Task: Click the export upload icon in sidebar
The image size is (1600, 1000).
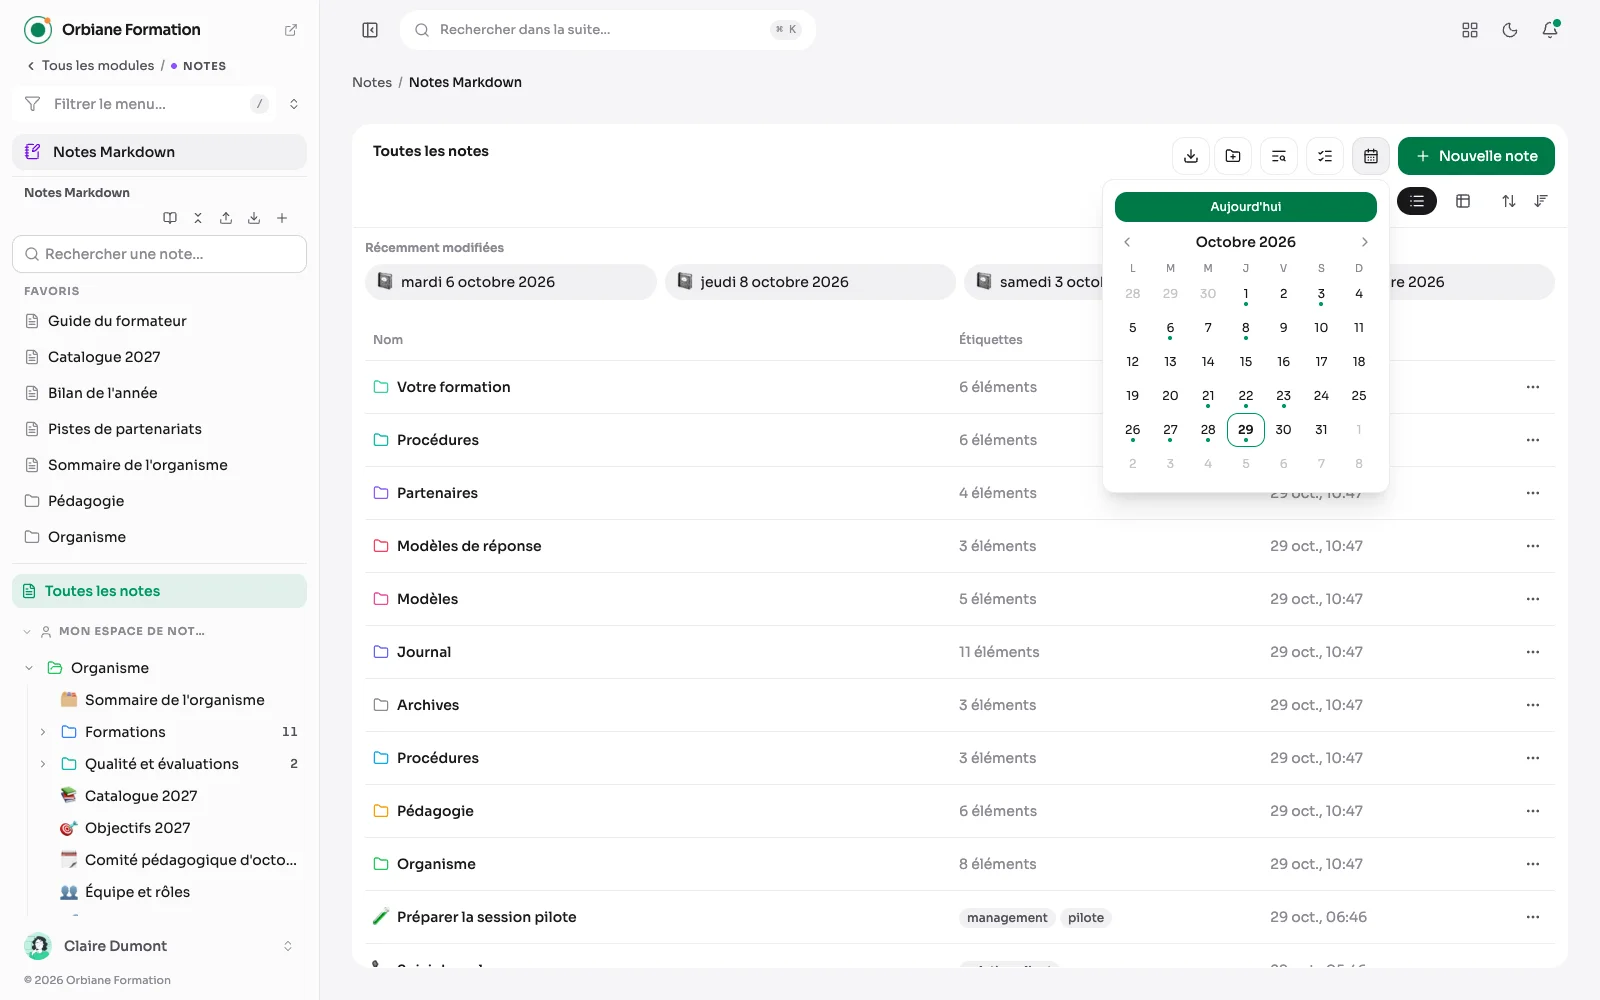Action: tap(226, 218)
